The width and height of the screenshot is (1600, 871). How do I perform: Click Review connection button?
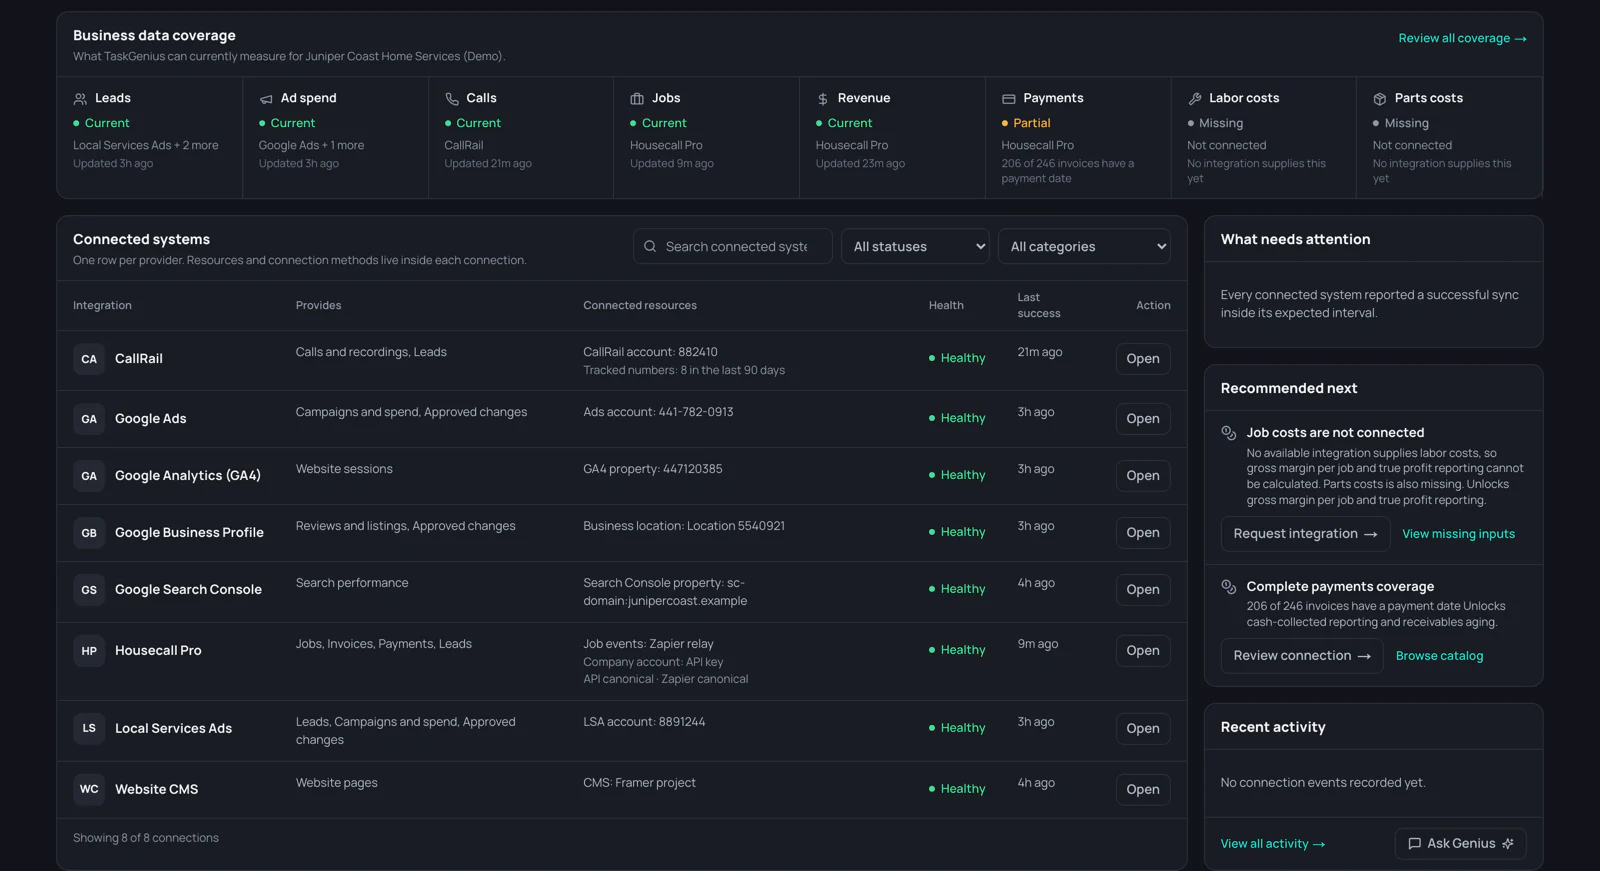(1302, 656)
